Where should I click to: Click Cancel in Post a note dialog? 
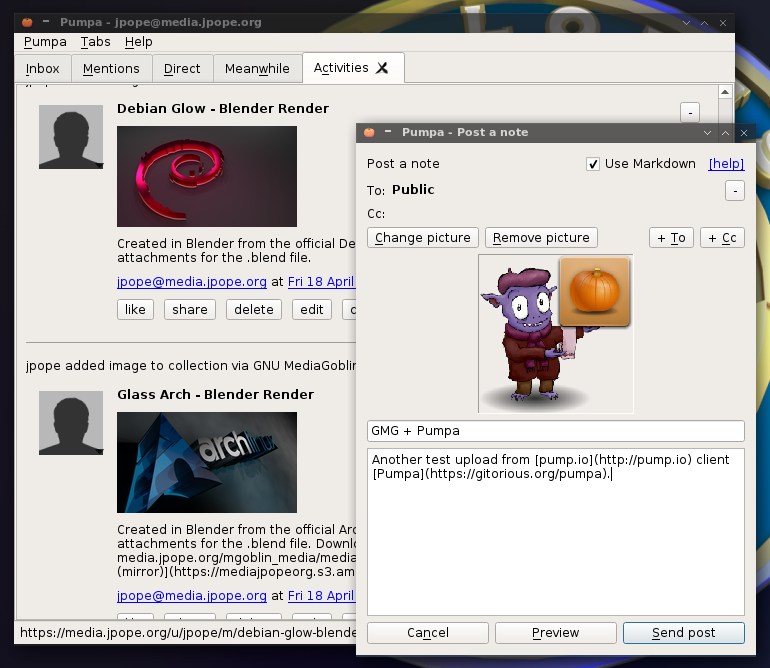coord(428,633)
